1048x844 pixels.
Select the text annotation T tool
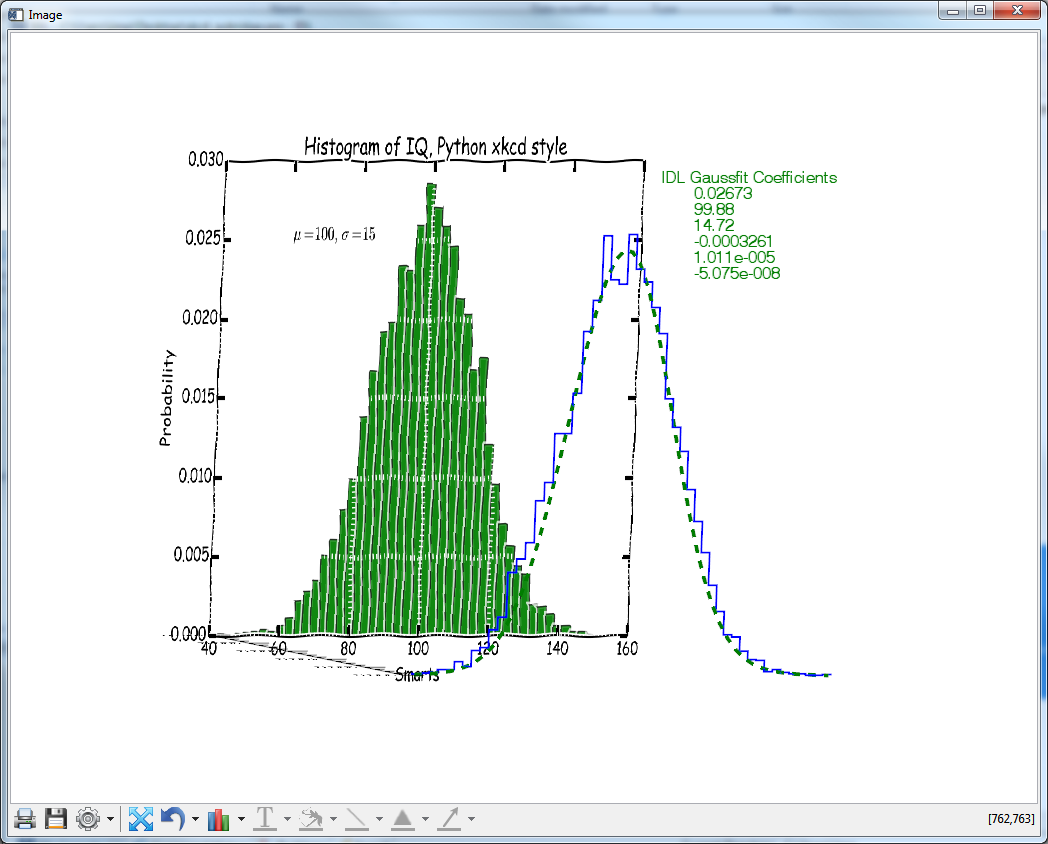click(265, 819)
